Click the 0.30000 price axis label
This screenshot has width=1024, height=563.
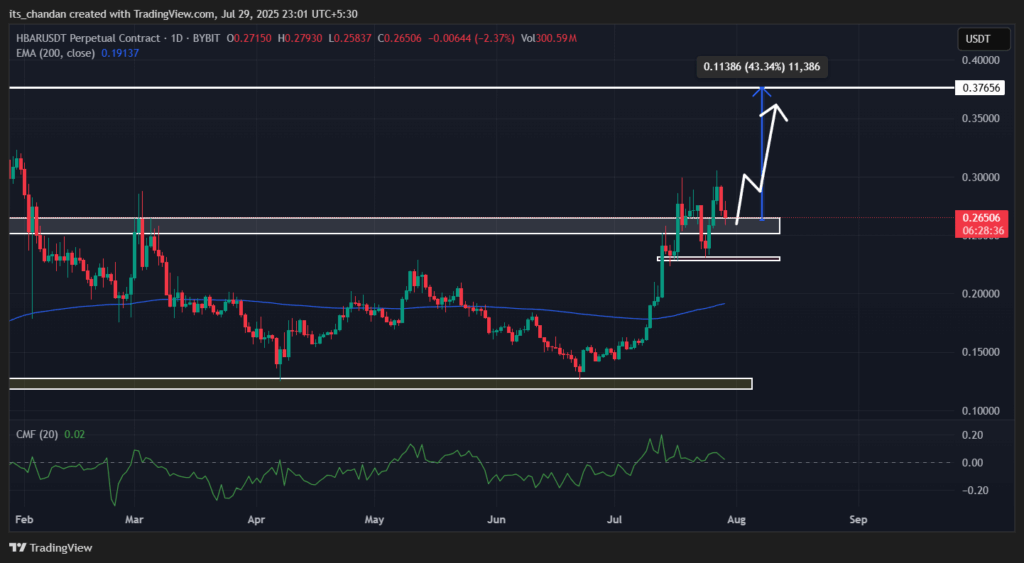[x=981, y=177]
